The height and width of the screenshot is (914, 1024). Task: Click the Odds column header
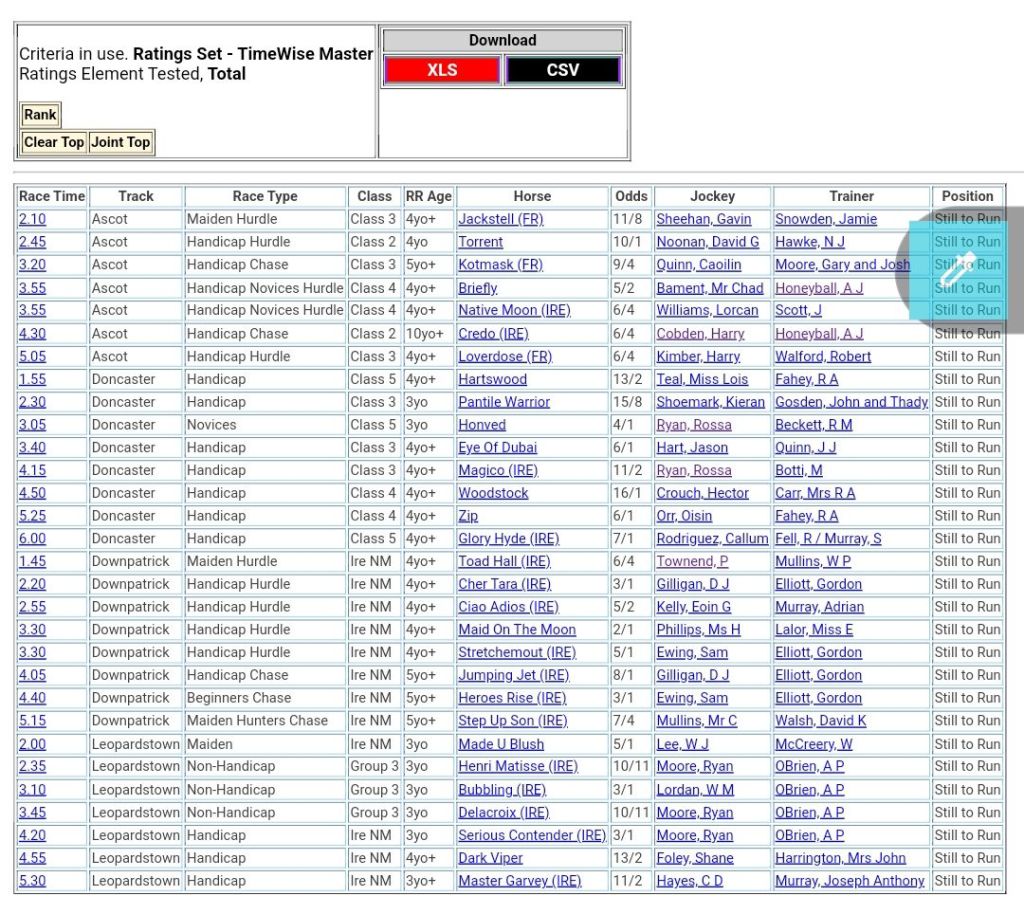point(631,196)
